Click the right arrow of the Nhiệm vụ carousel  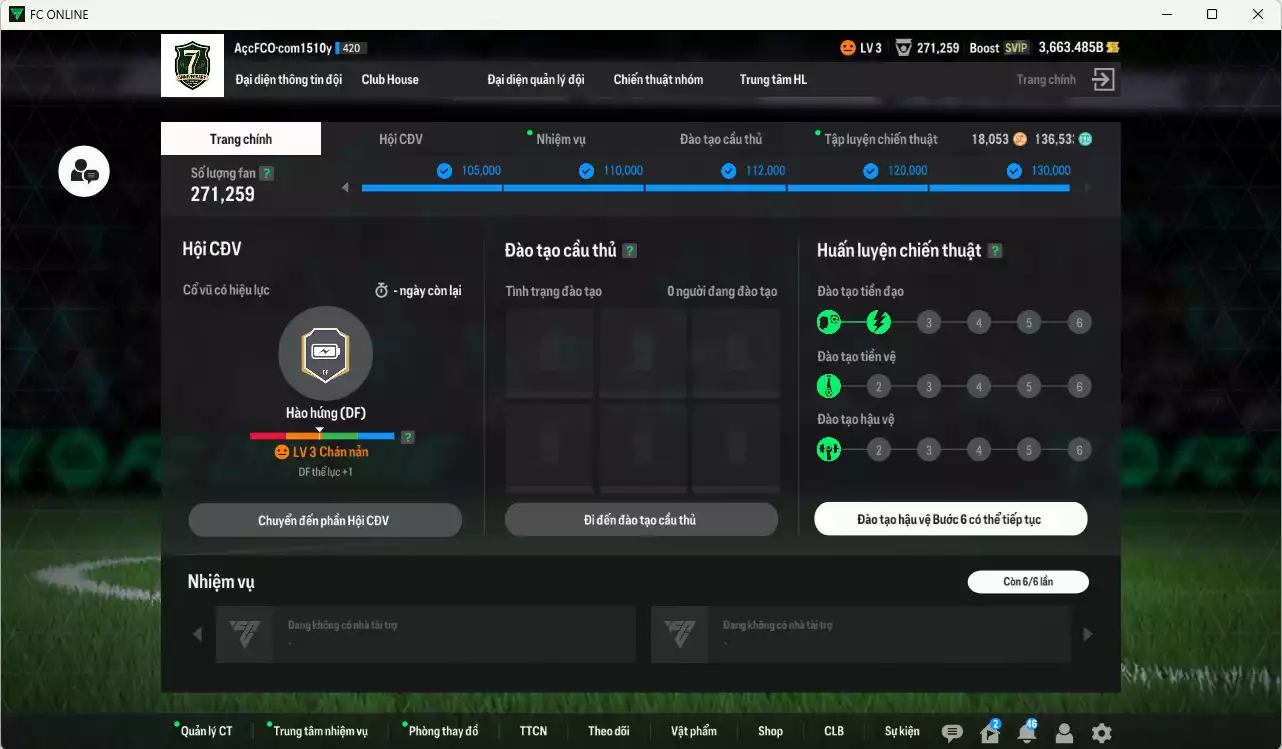[x=1087, y=633]
